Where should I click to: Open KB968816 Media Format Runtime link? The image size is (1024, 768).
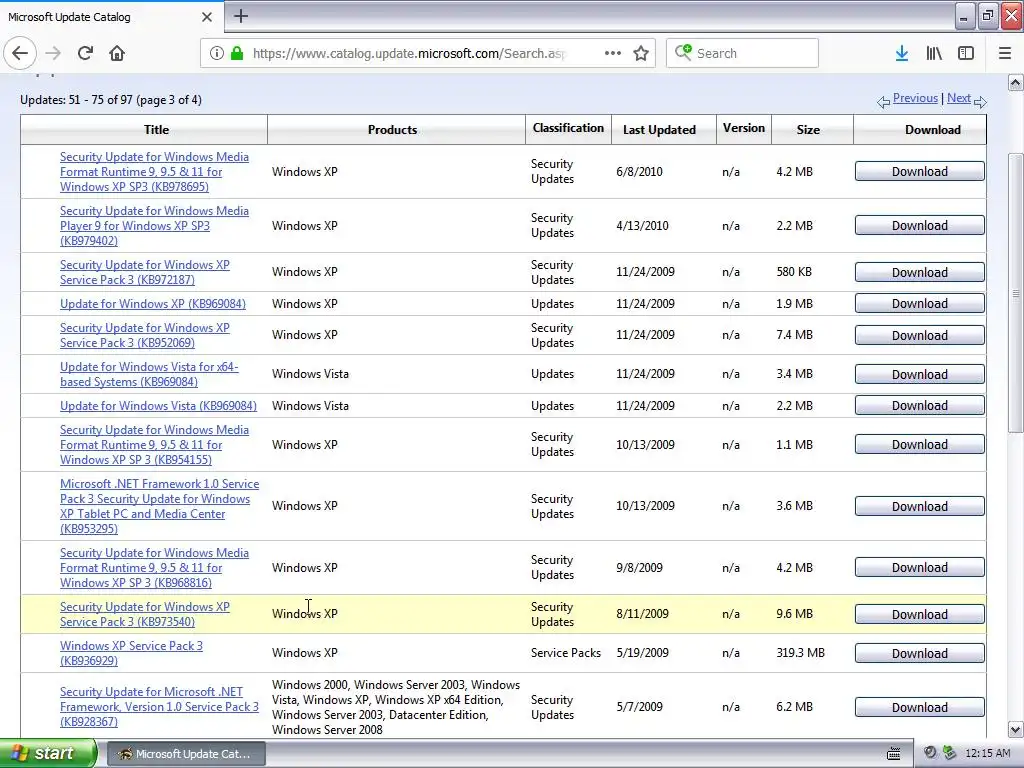click(154, 568)
